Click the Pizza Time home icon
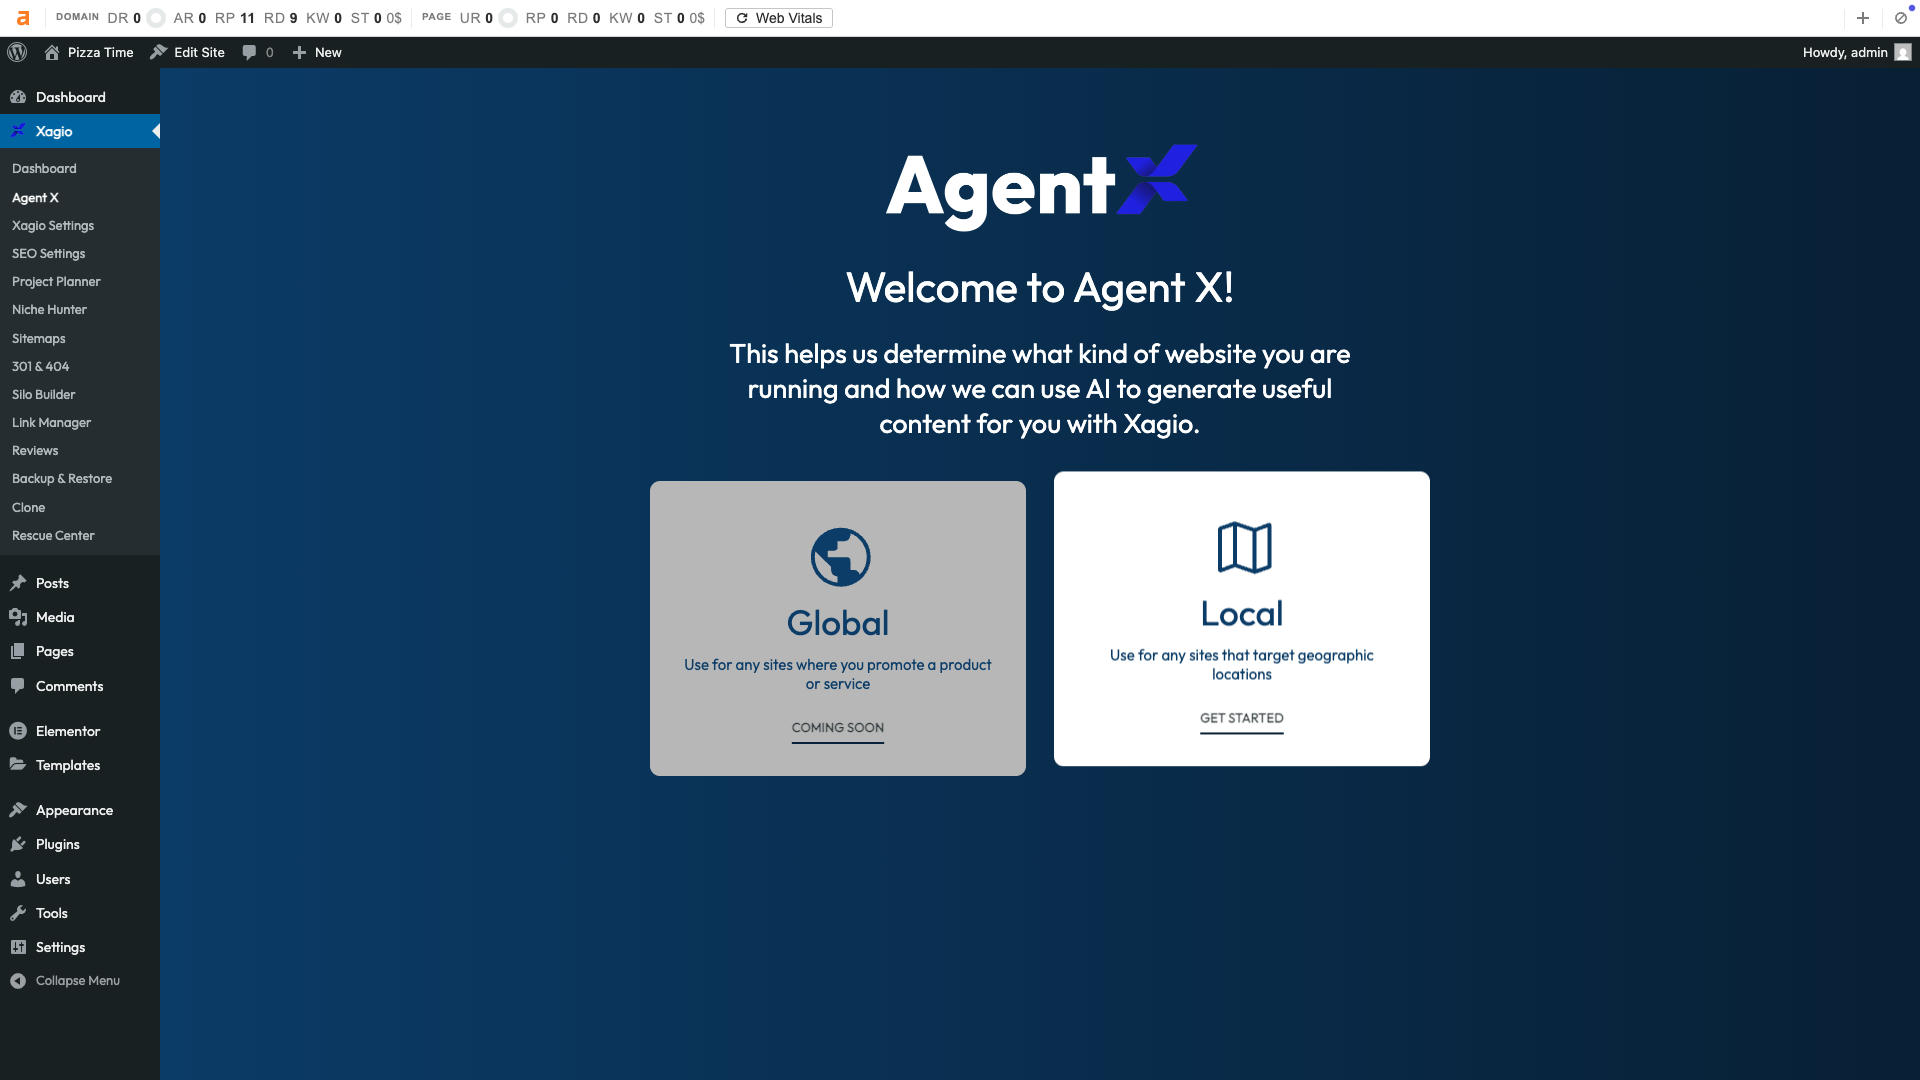This screenshot has height=1080, width=1920. 52,52
